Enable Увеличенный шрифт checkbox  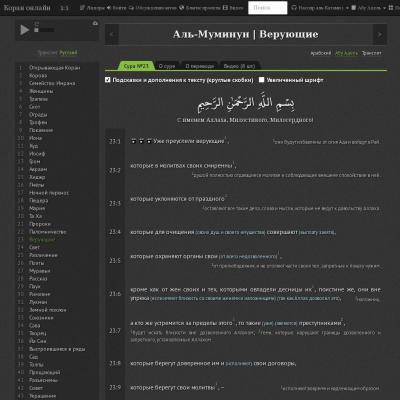click(262, 80)
